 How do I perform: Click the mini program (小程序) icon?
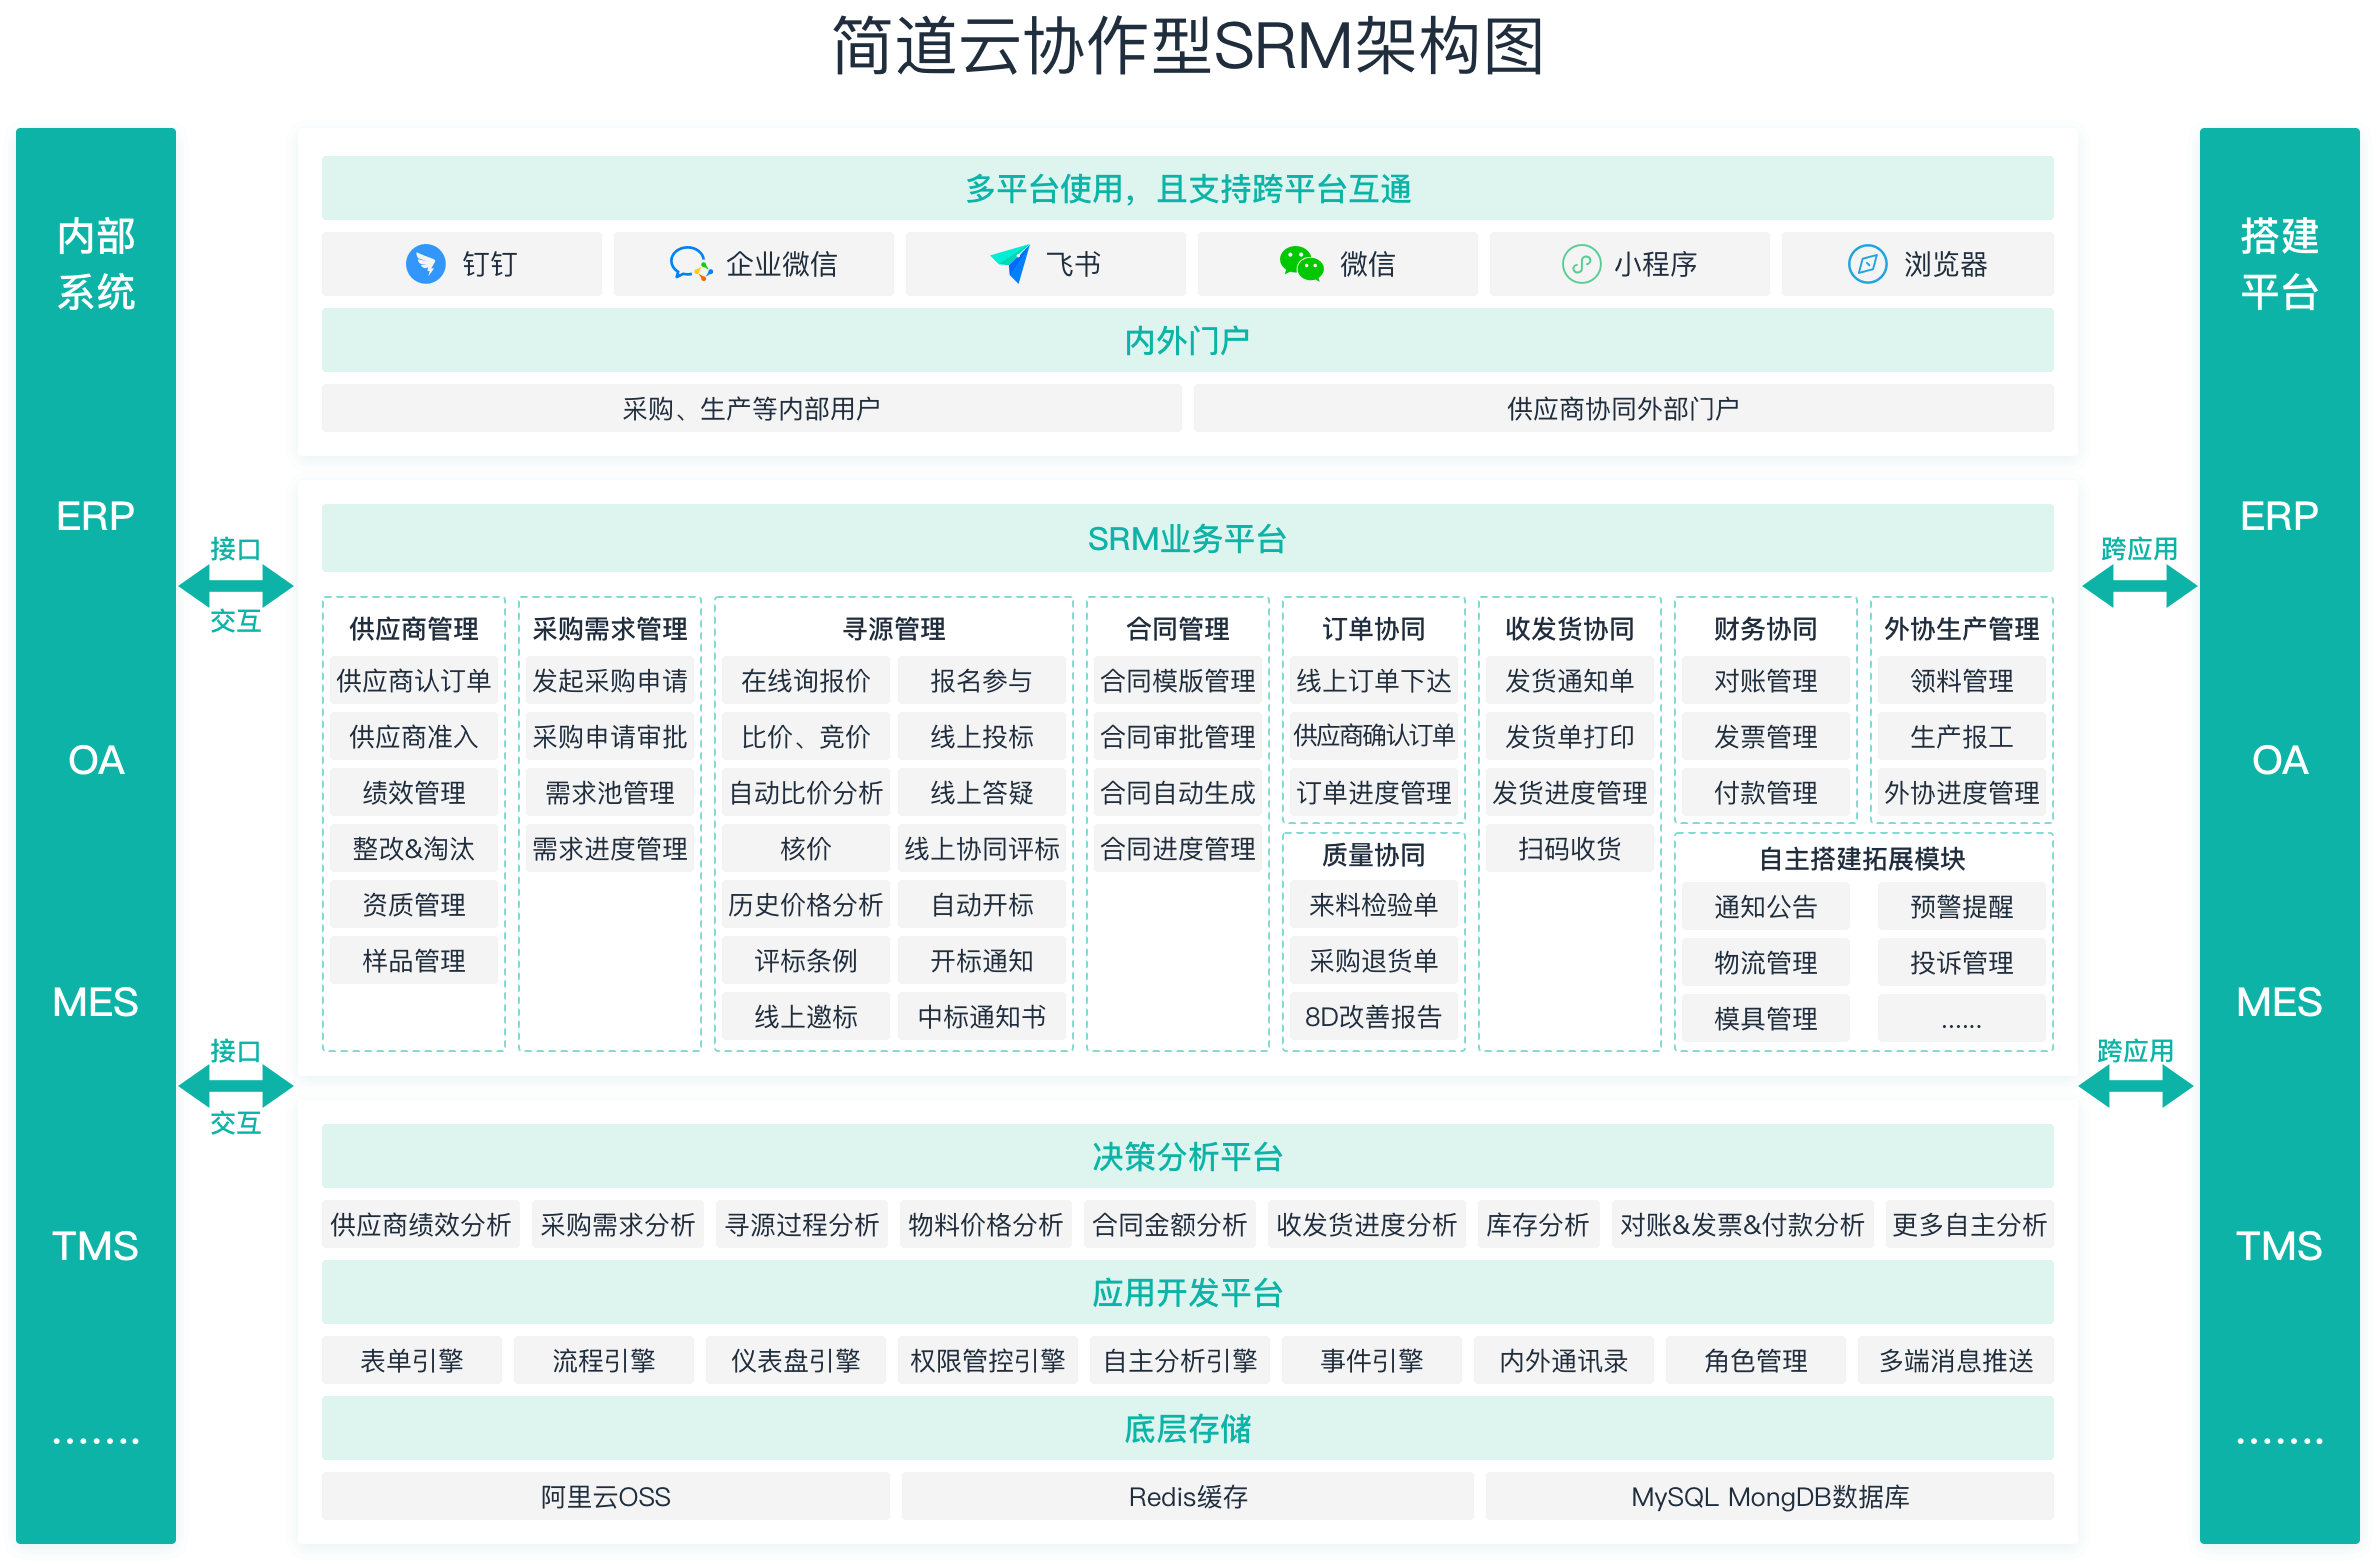pyautogui.click(x=1581, y=264)
